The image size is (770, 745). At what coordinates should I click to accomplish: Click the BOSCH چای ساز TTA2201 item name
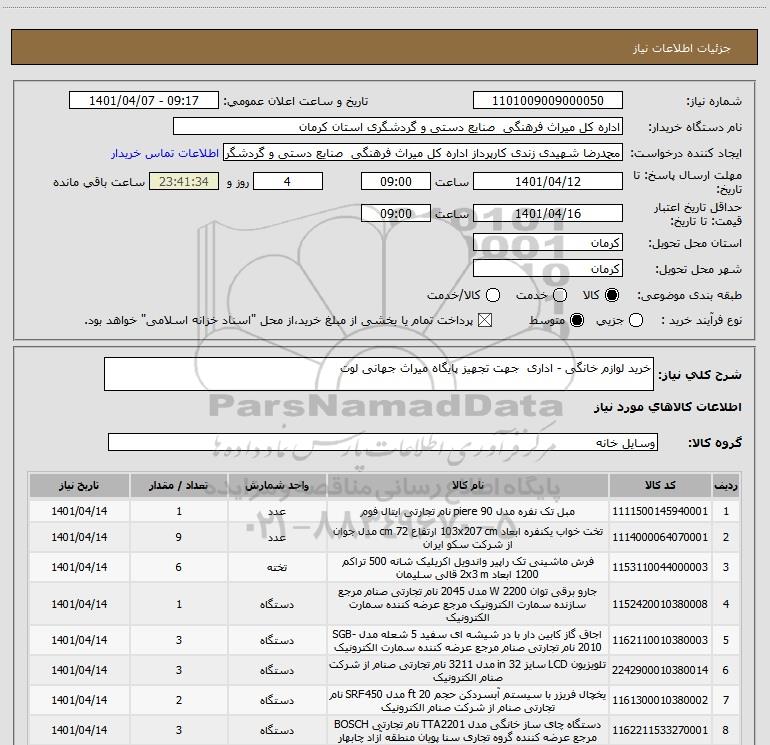tap(468, 731)
